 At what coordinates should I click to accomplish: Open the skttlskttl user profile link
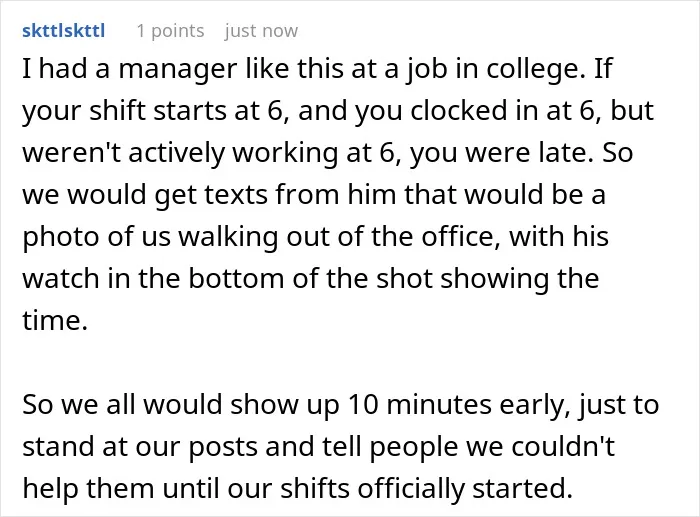pos(63,31)
